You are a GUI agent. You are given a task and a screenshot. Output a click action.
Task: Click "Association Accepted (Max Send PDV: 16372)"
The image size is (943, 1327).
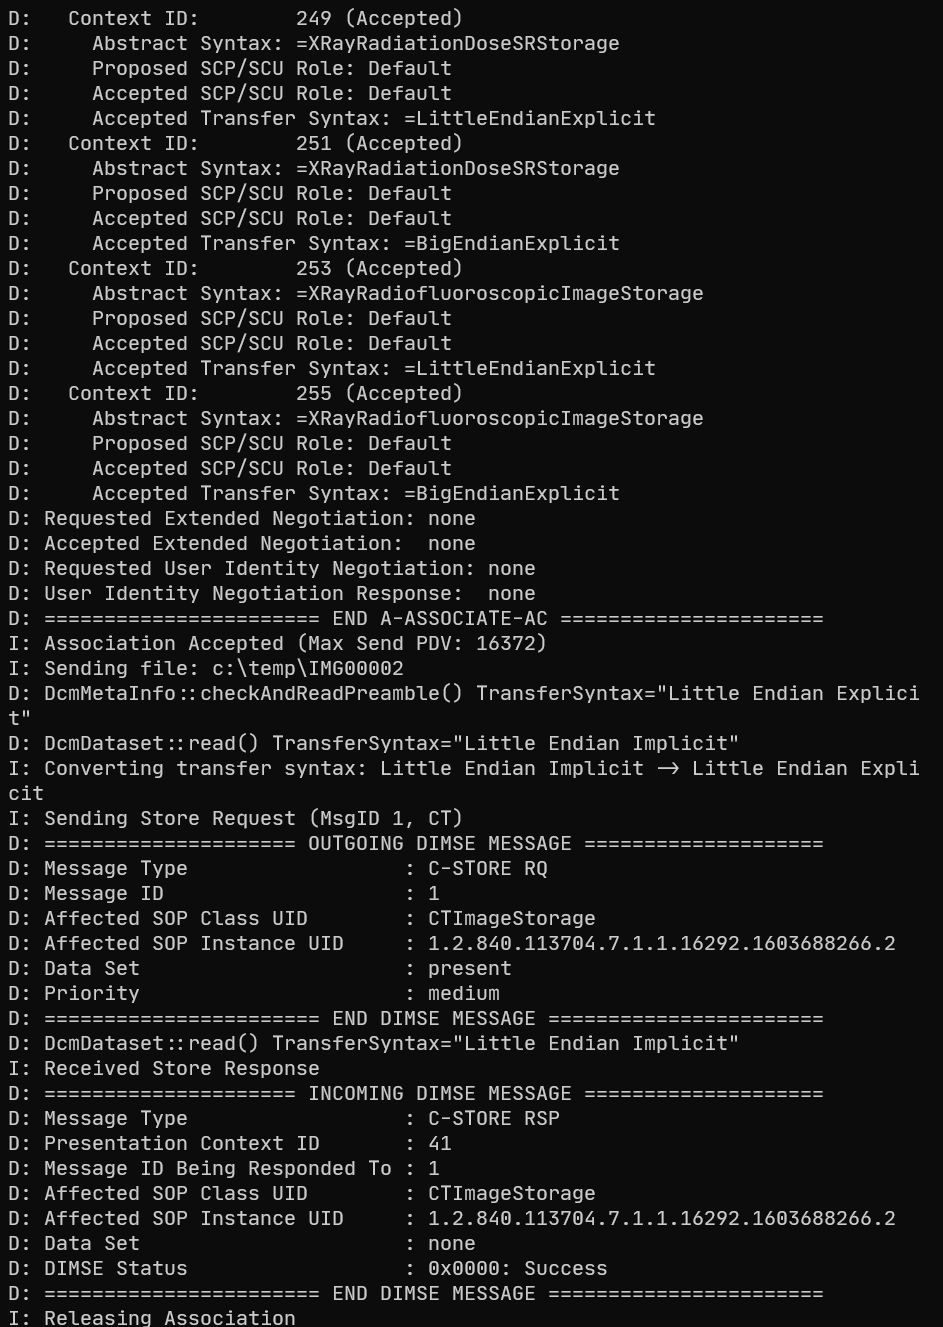[x=295, y=643]
